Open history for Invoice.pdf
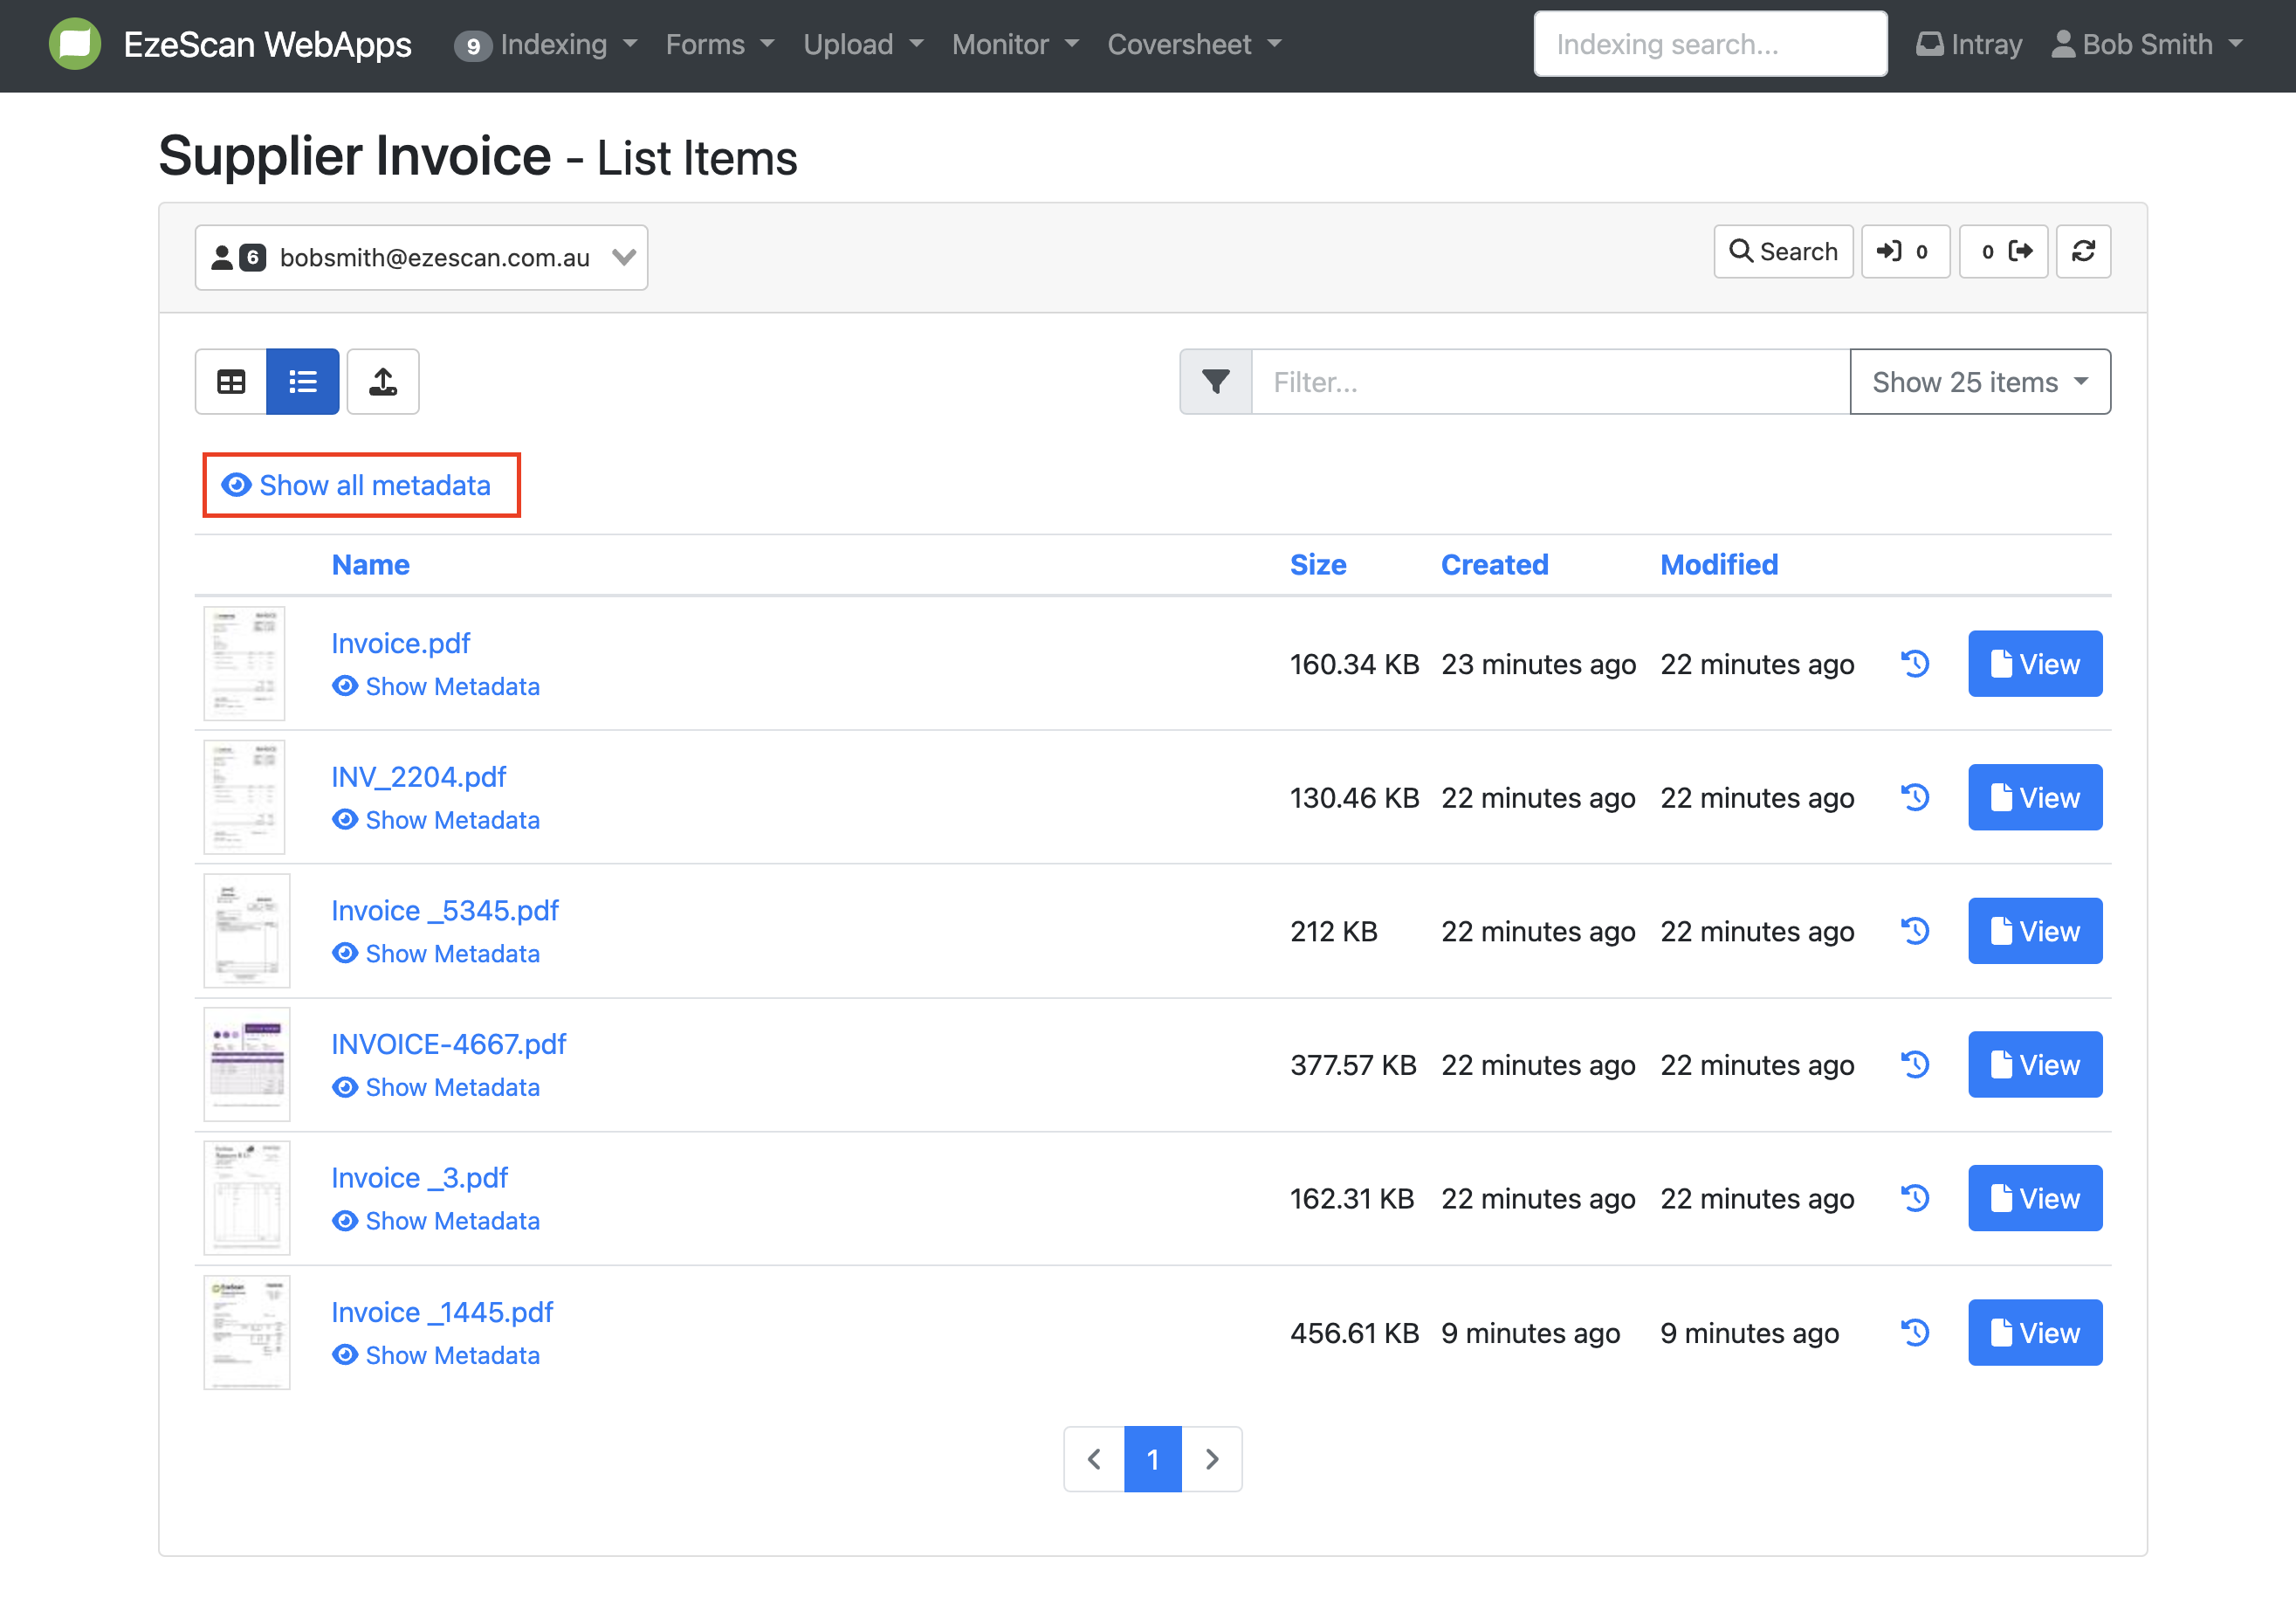Viewport: 2296px width, 1605px height. [1915, 664]
